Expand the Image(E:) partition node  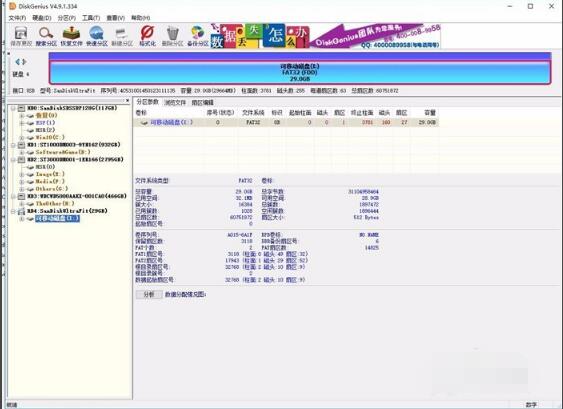click(22, 175)
